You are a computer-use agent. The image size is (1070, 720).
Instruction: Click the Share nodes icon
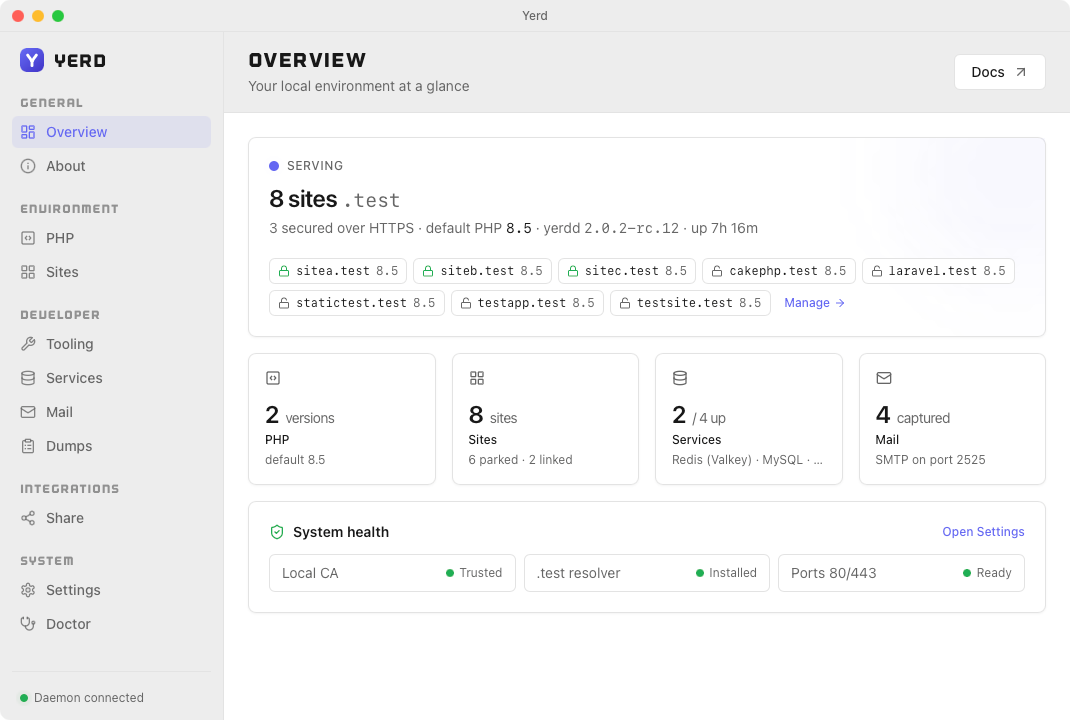tap(28, 518)
